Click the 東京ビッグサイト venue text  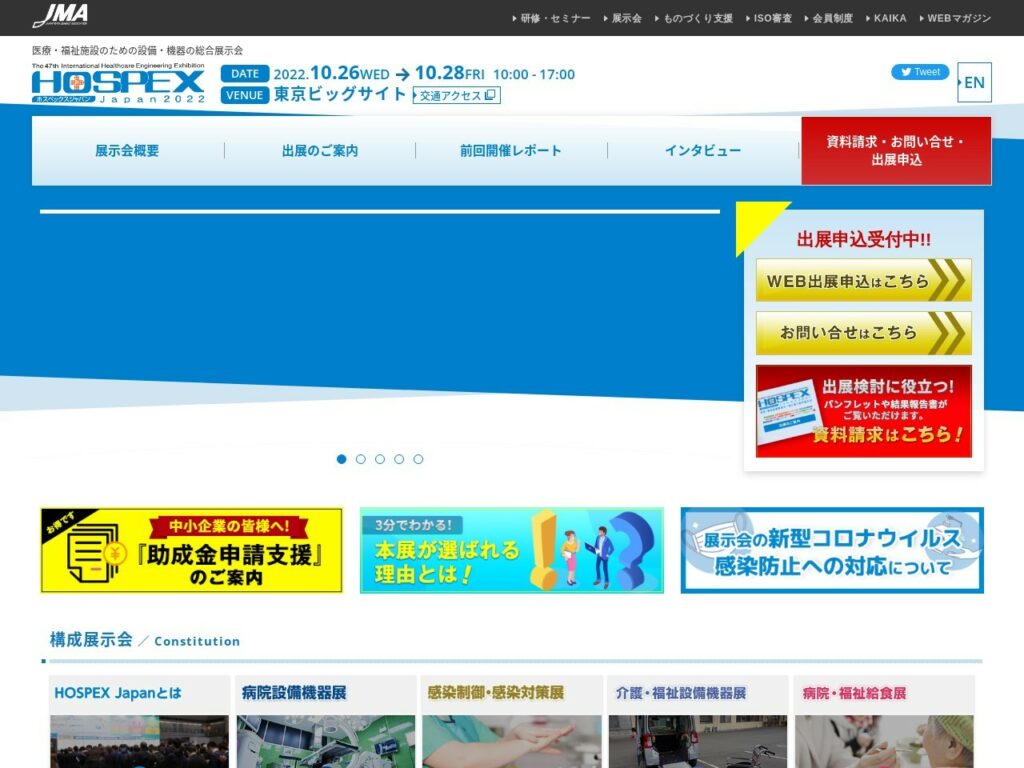point(340,94)
